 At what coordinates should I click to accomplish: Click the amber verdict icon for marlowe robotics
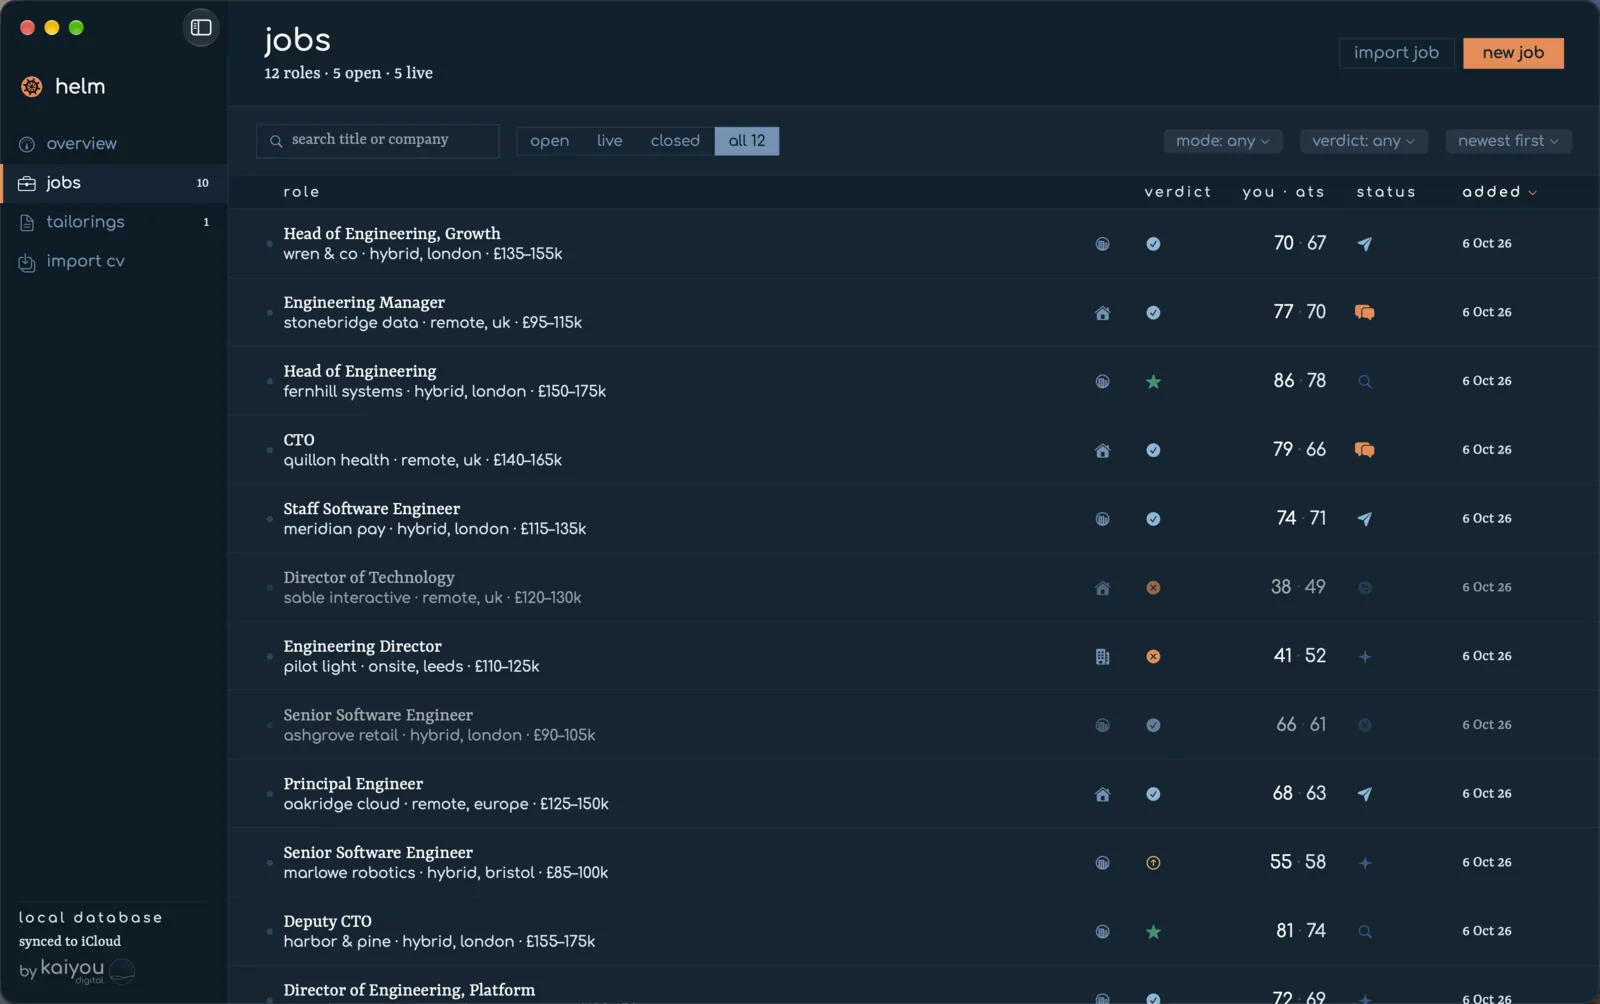click(x=1153, y=863)
